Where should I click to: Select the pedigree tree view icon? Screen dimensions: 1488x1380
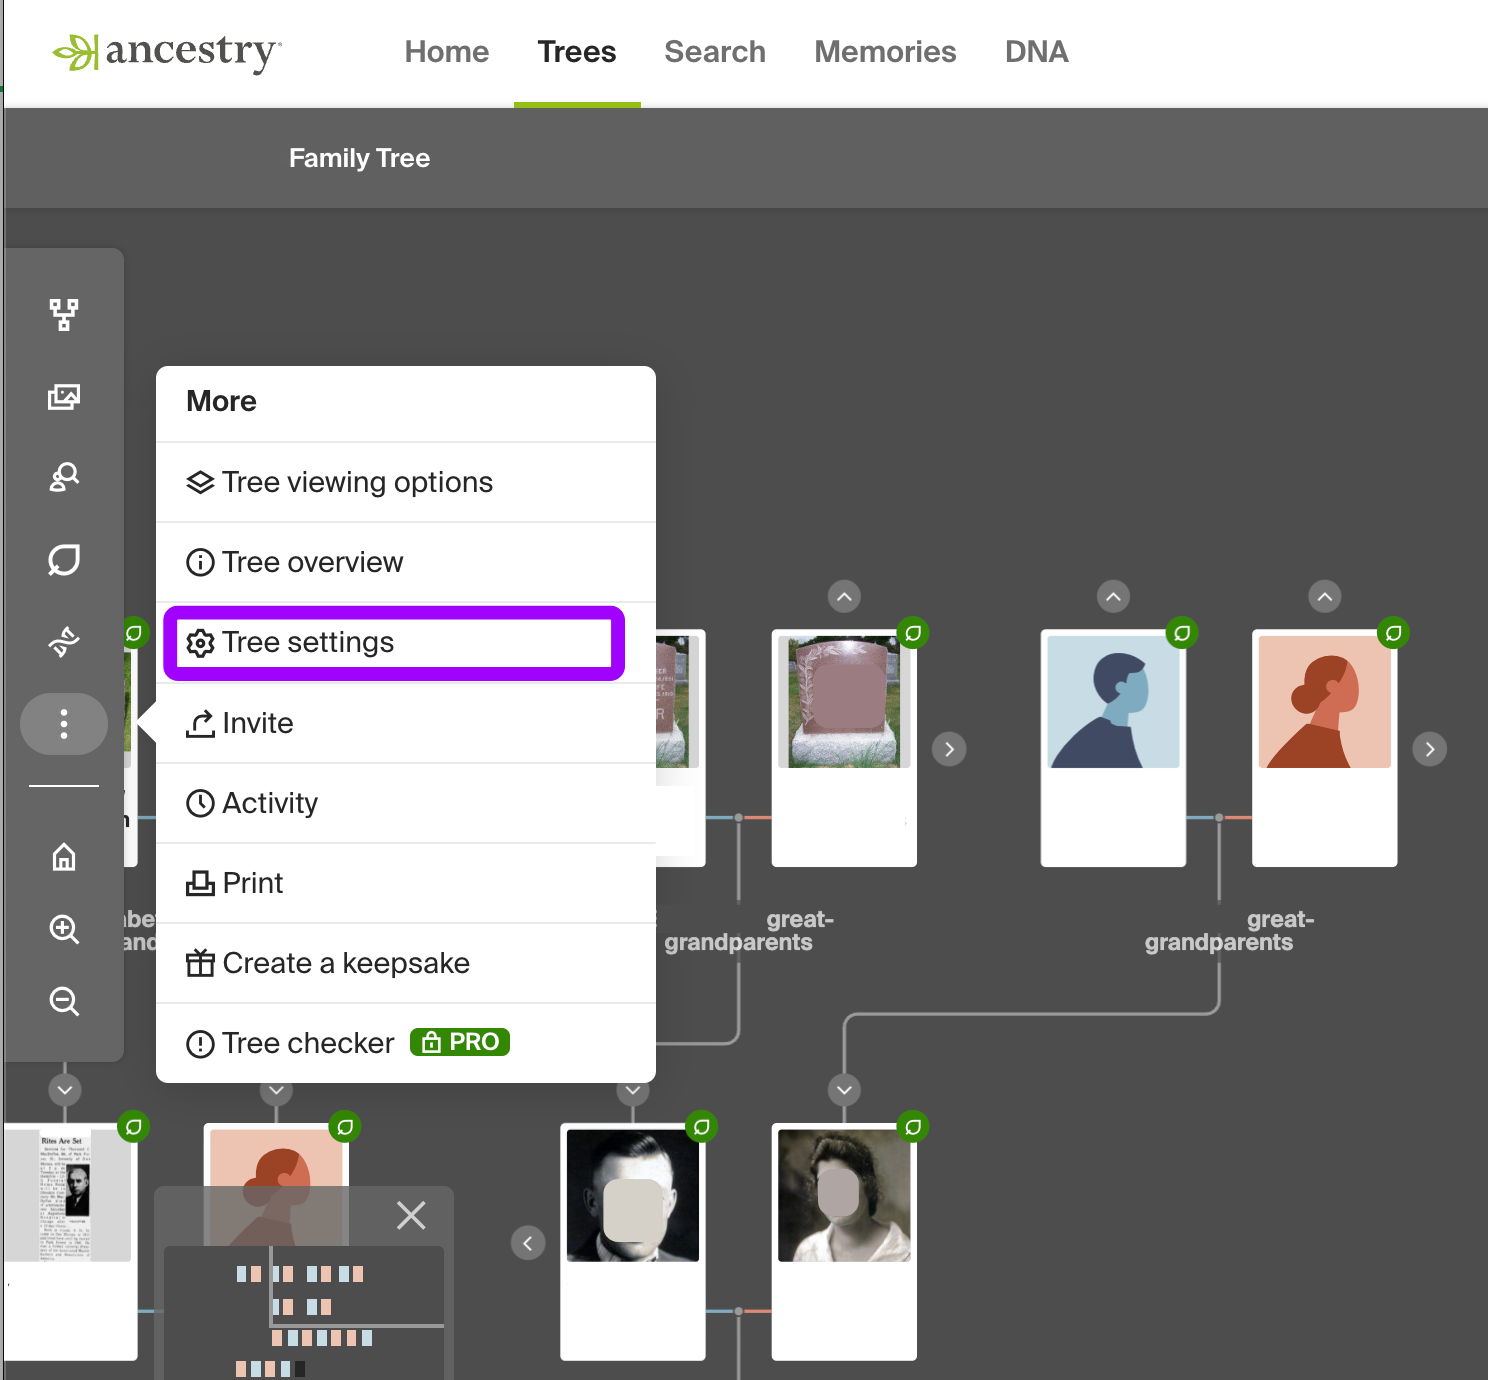pos(64,313)
